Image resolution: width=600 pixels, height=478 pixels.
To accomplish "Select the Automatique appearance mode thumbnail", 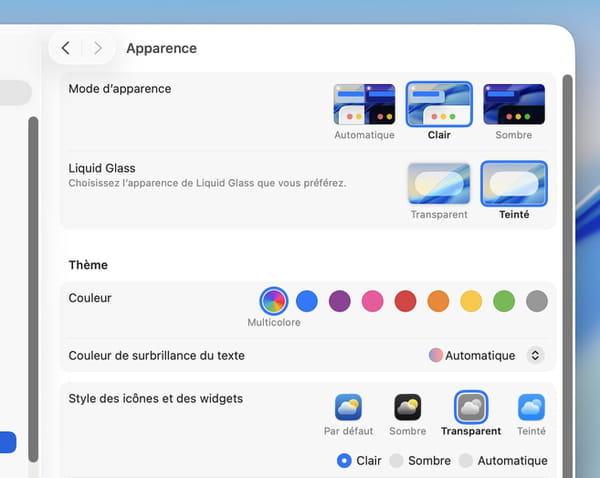I will [x=364, y=105].
